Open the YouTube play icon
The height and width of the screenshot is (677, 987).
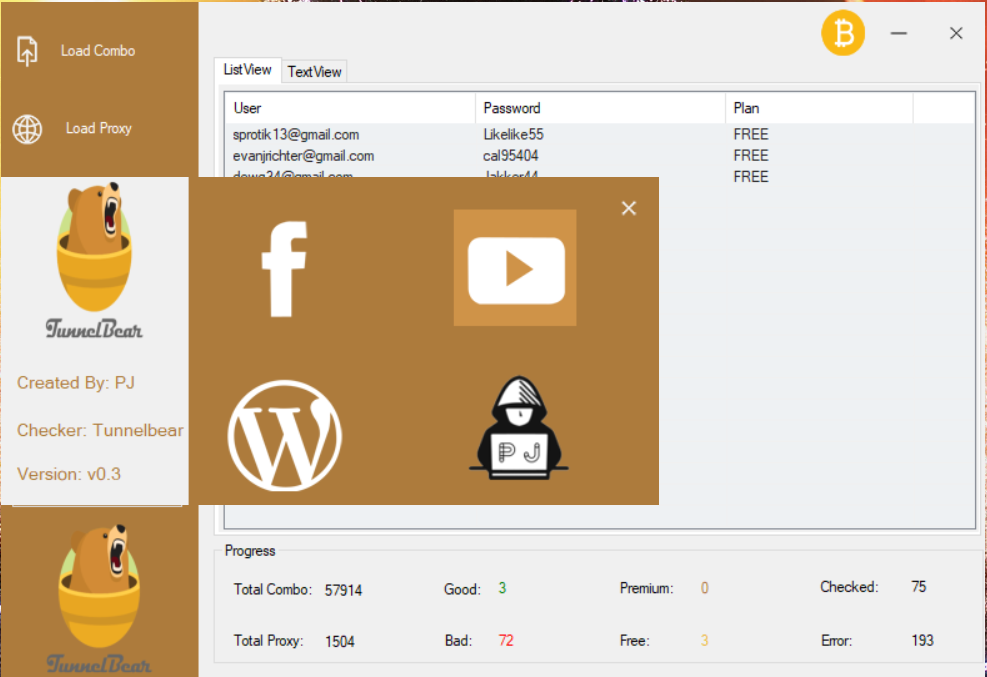tap(515, 268)
